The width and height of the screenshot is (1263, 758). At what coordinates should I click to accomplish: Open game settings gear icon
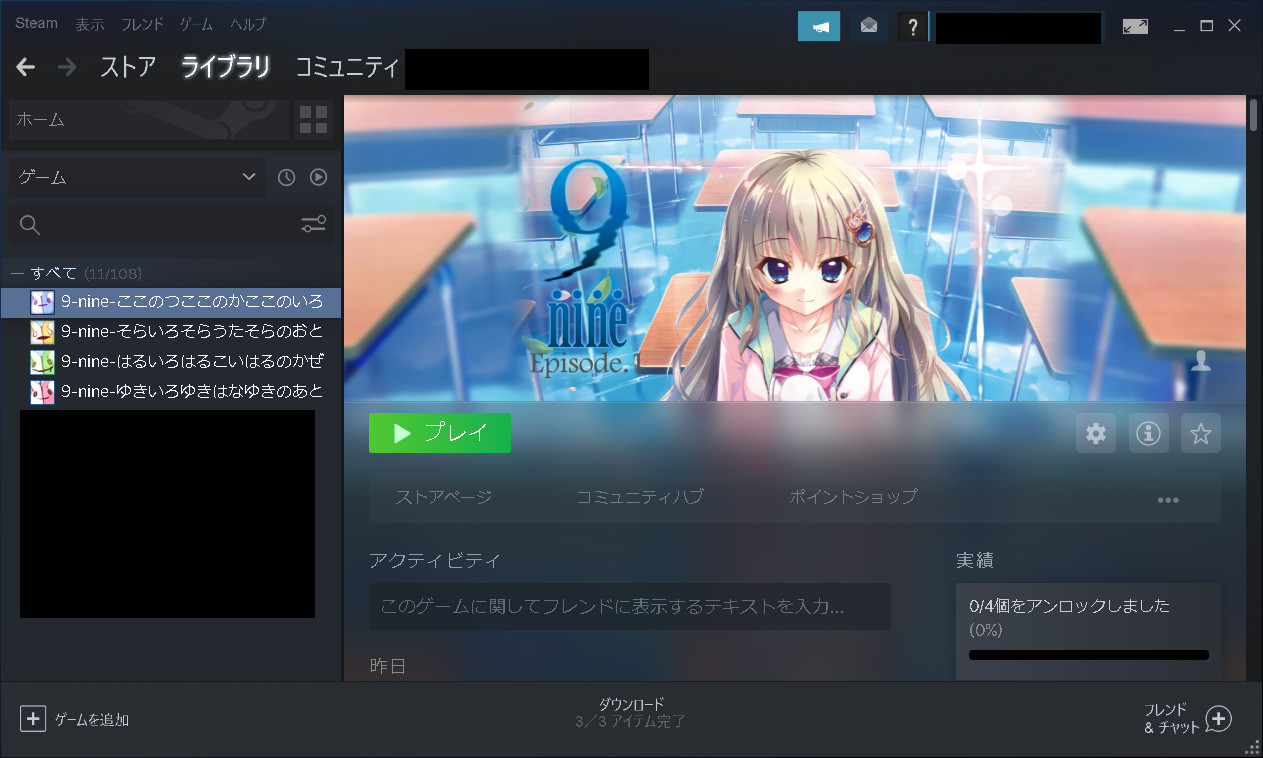pos(1096,433)
